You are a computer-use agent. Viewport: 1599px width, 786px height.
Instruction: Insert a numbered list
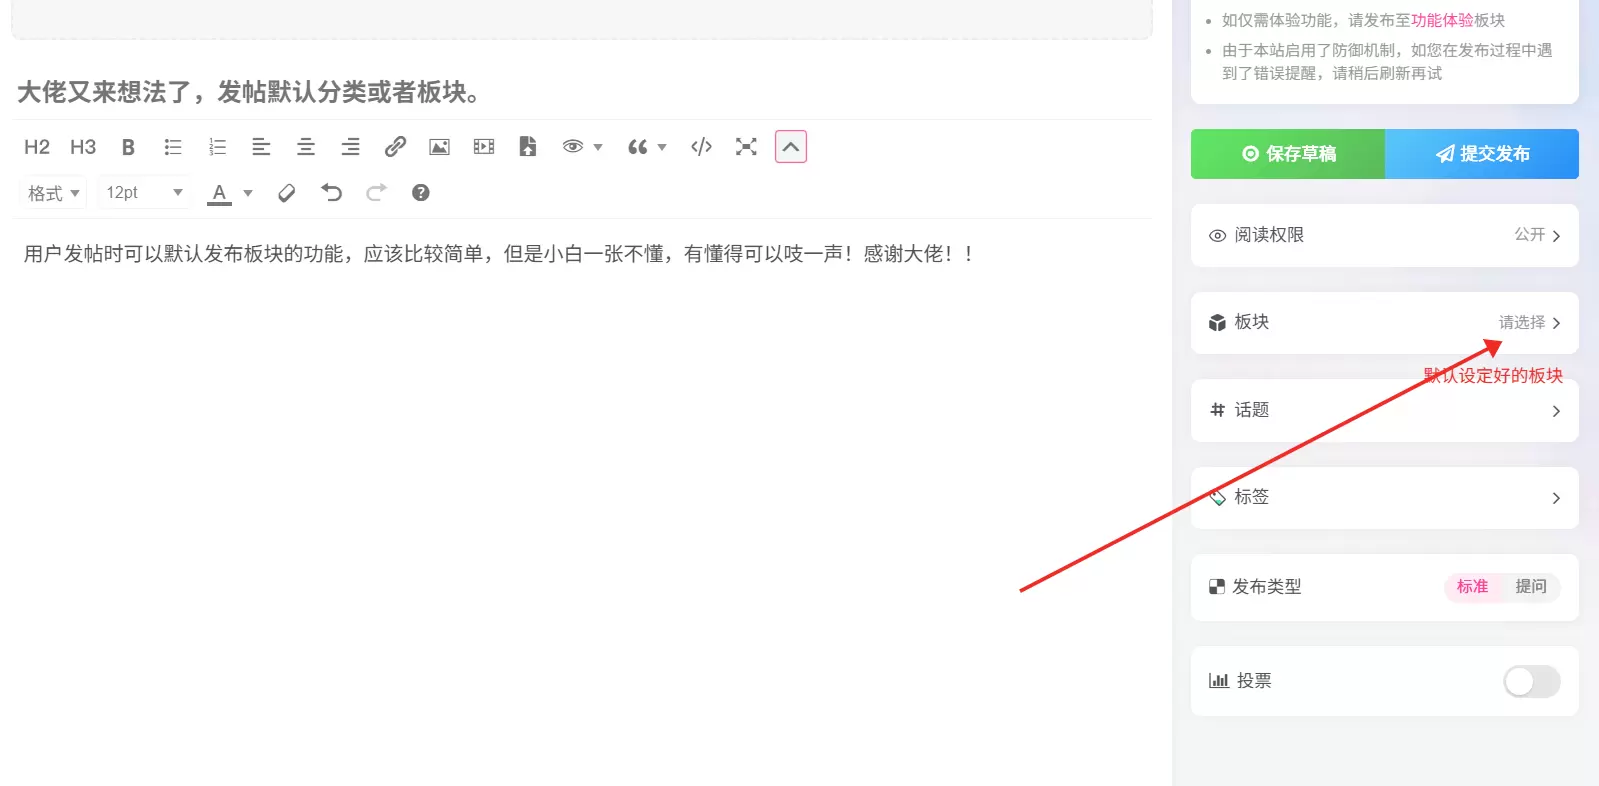tap(217, 147)
